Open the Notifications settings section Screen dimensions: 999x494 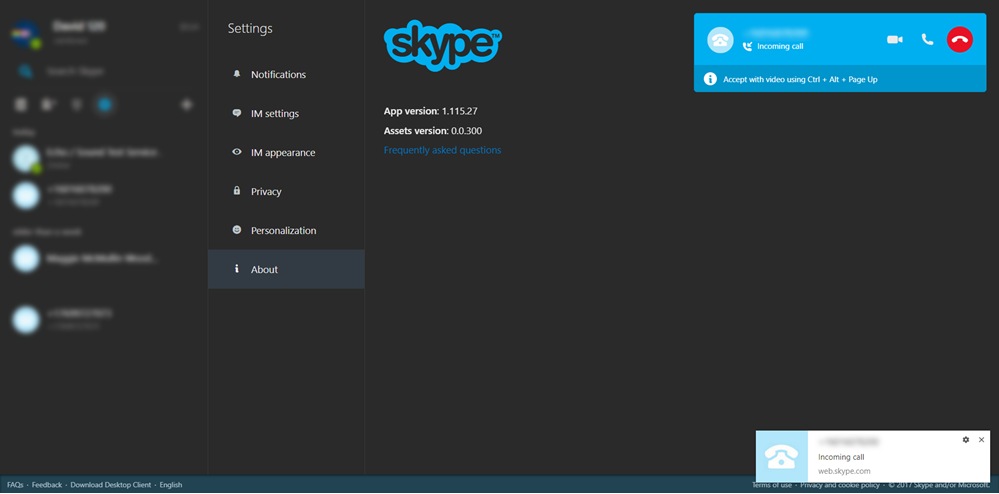[286, 75]
